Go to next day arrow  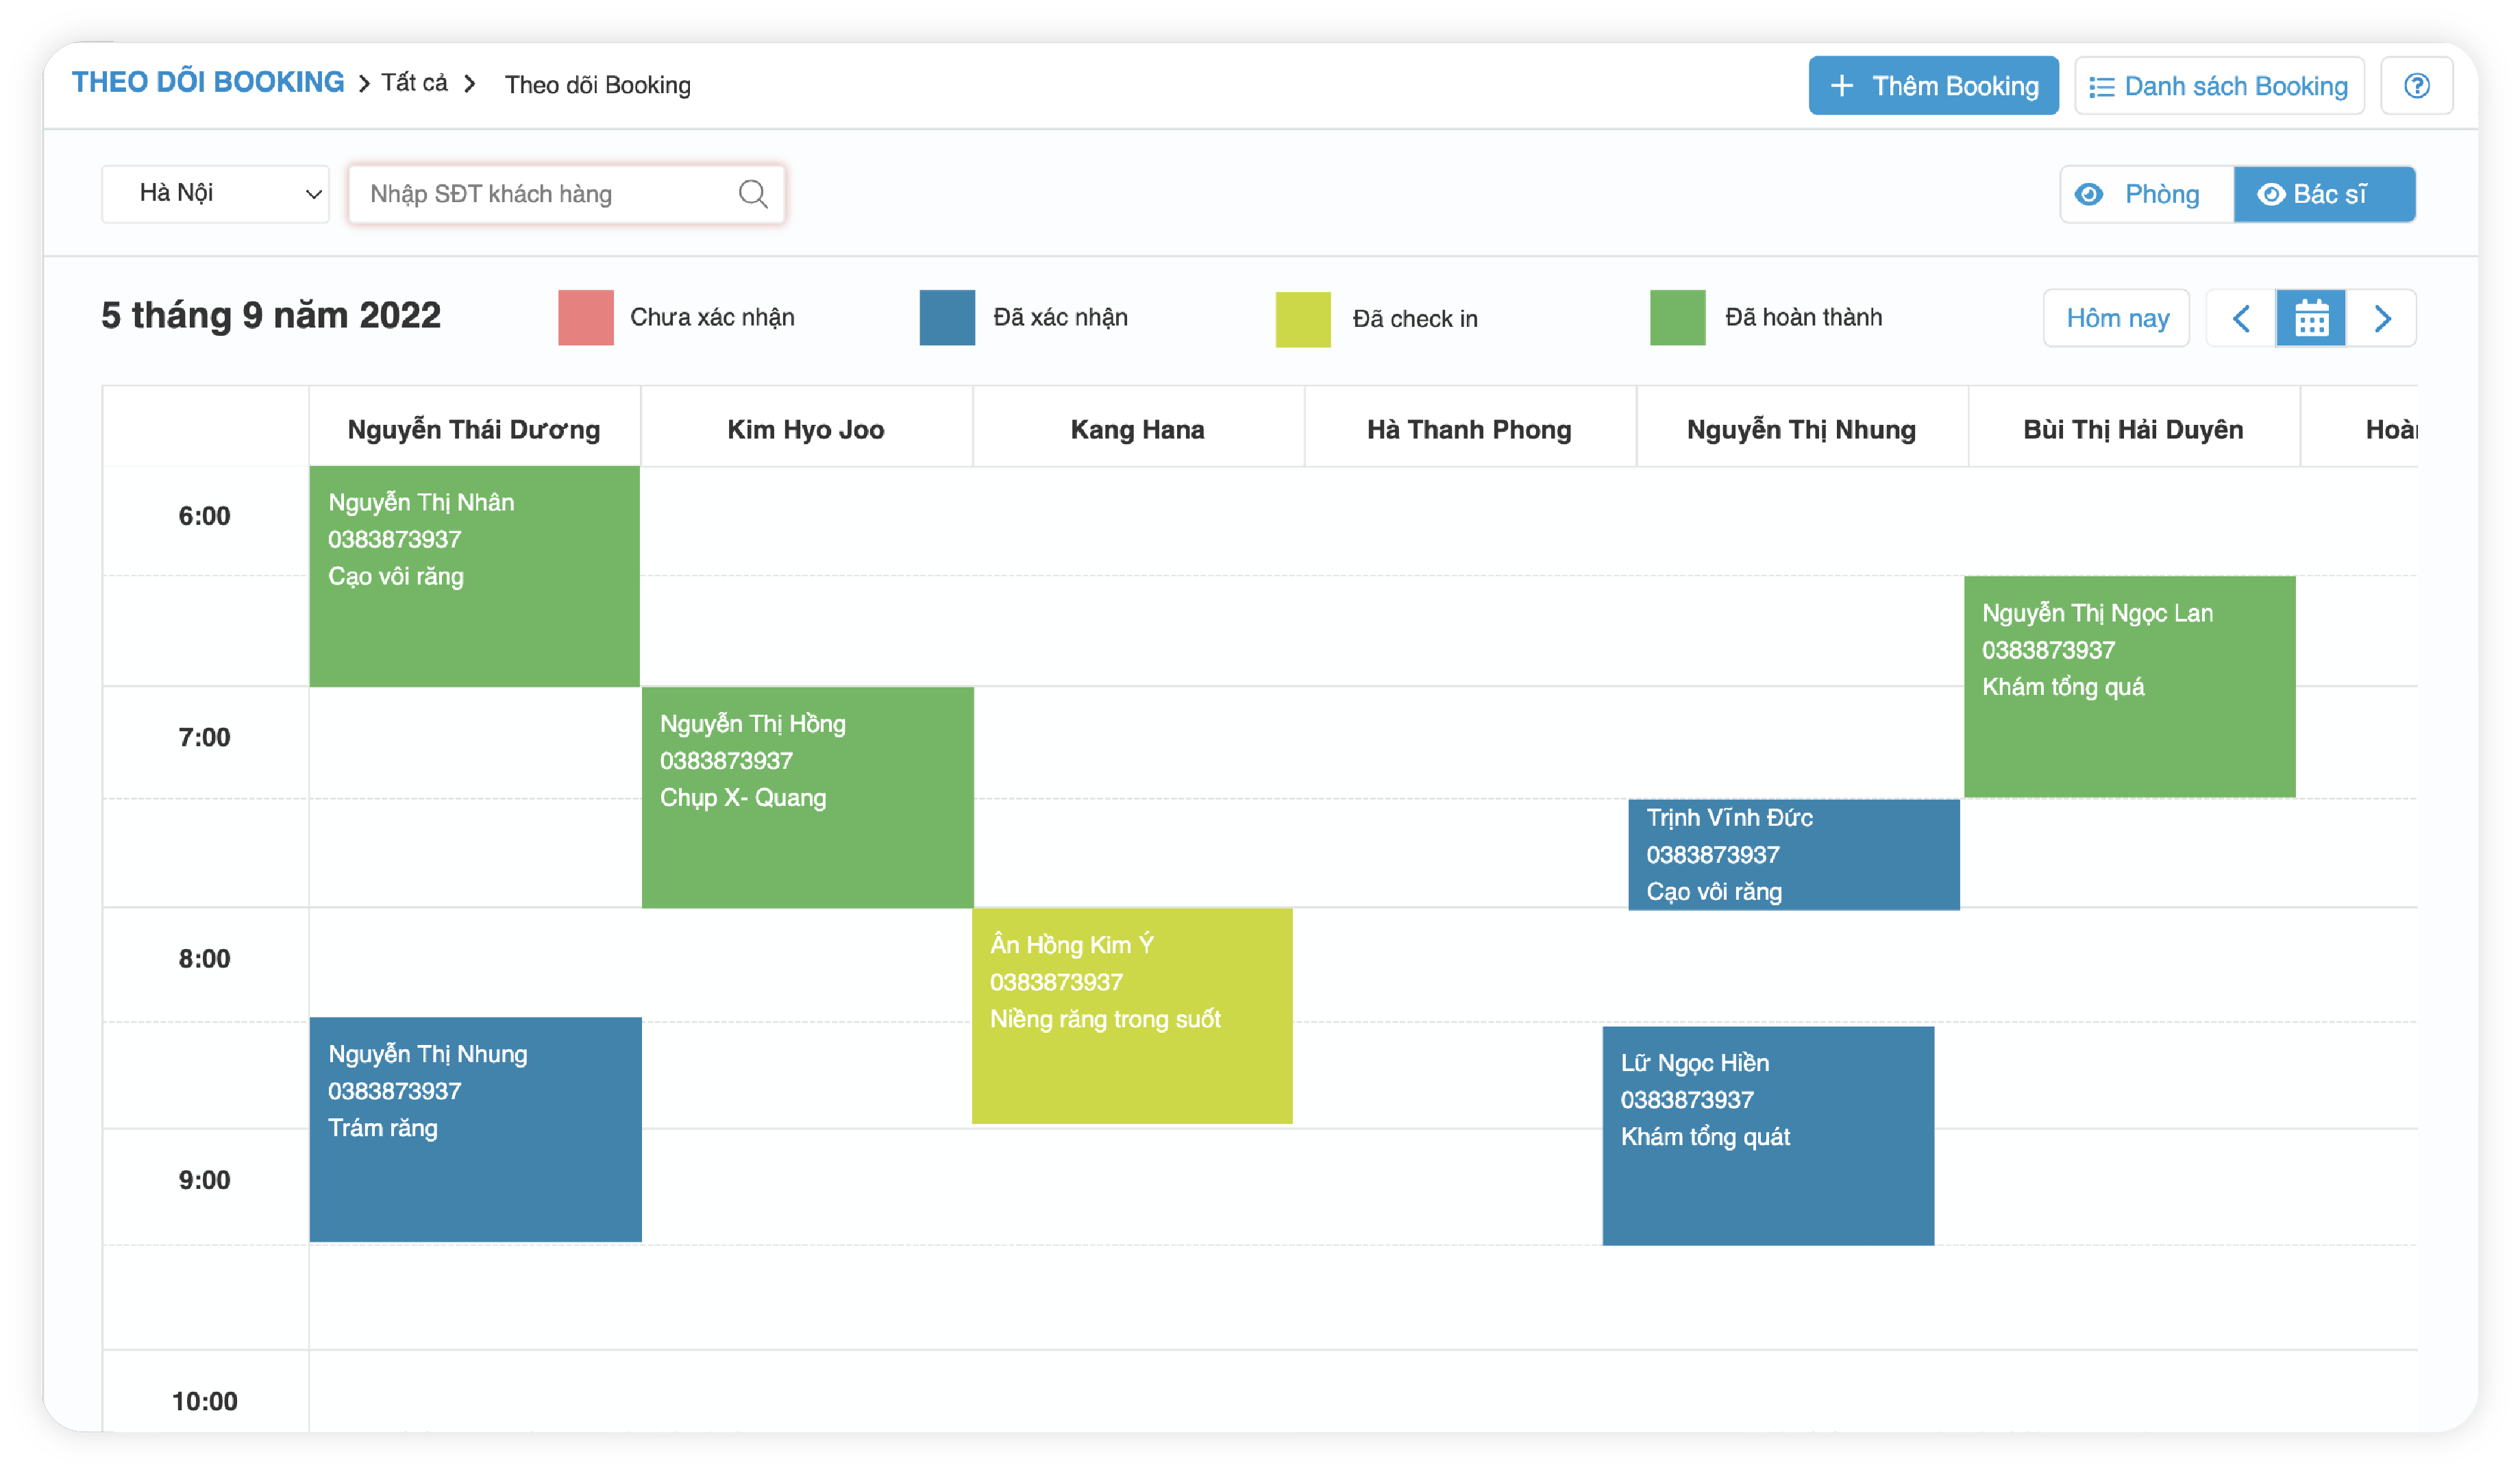[x=2382, y=319]
